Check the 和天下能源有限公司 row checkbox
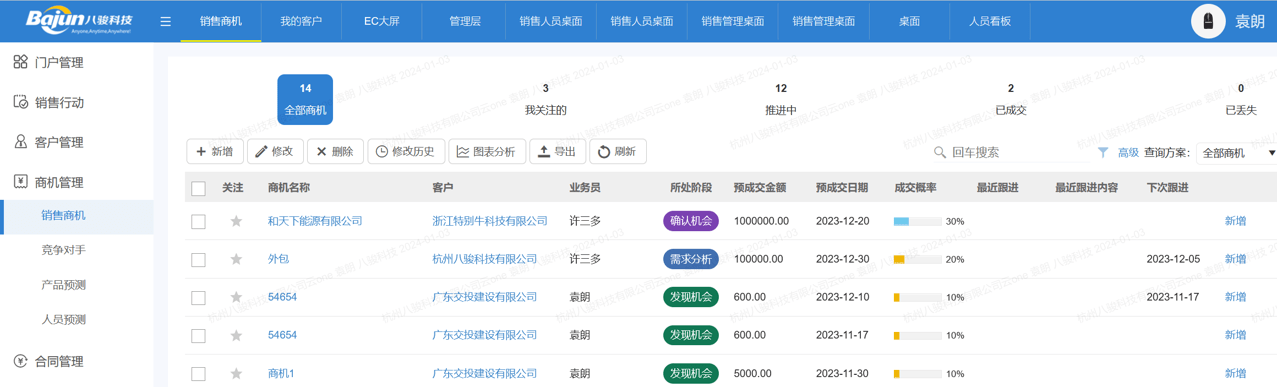This screenshot has height=387, width=1277. 198,221
